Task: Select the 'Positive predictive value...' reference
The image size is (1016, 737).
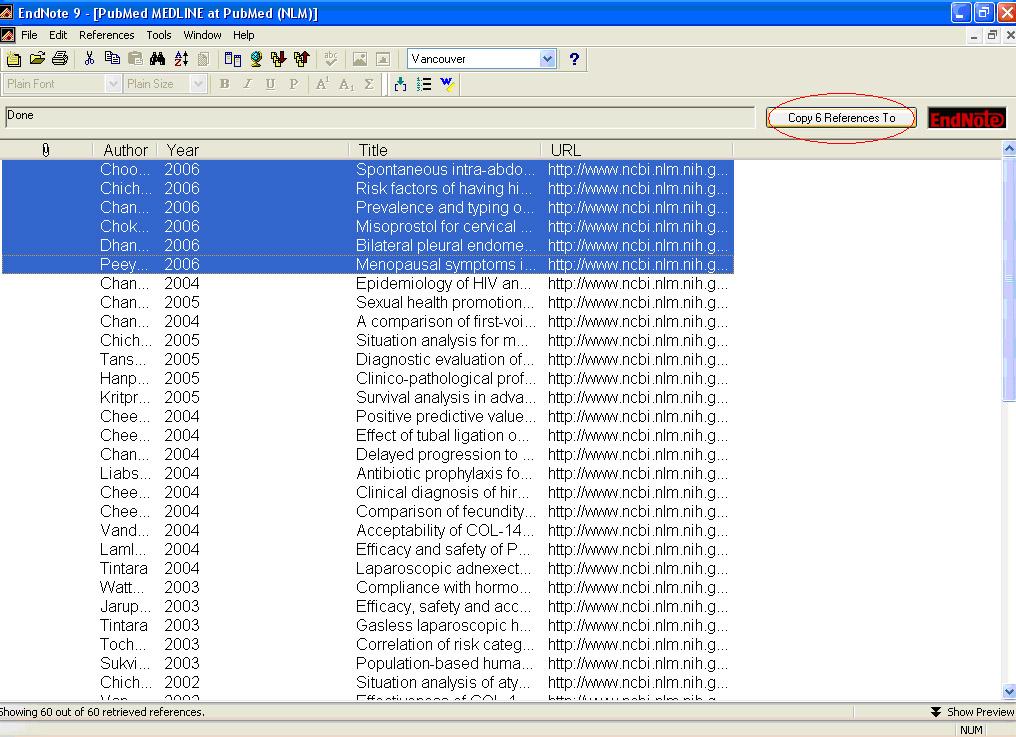Action: pyautogui.click(x=367, y=416)
